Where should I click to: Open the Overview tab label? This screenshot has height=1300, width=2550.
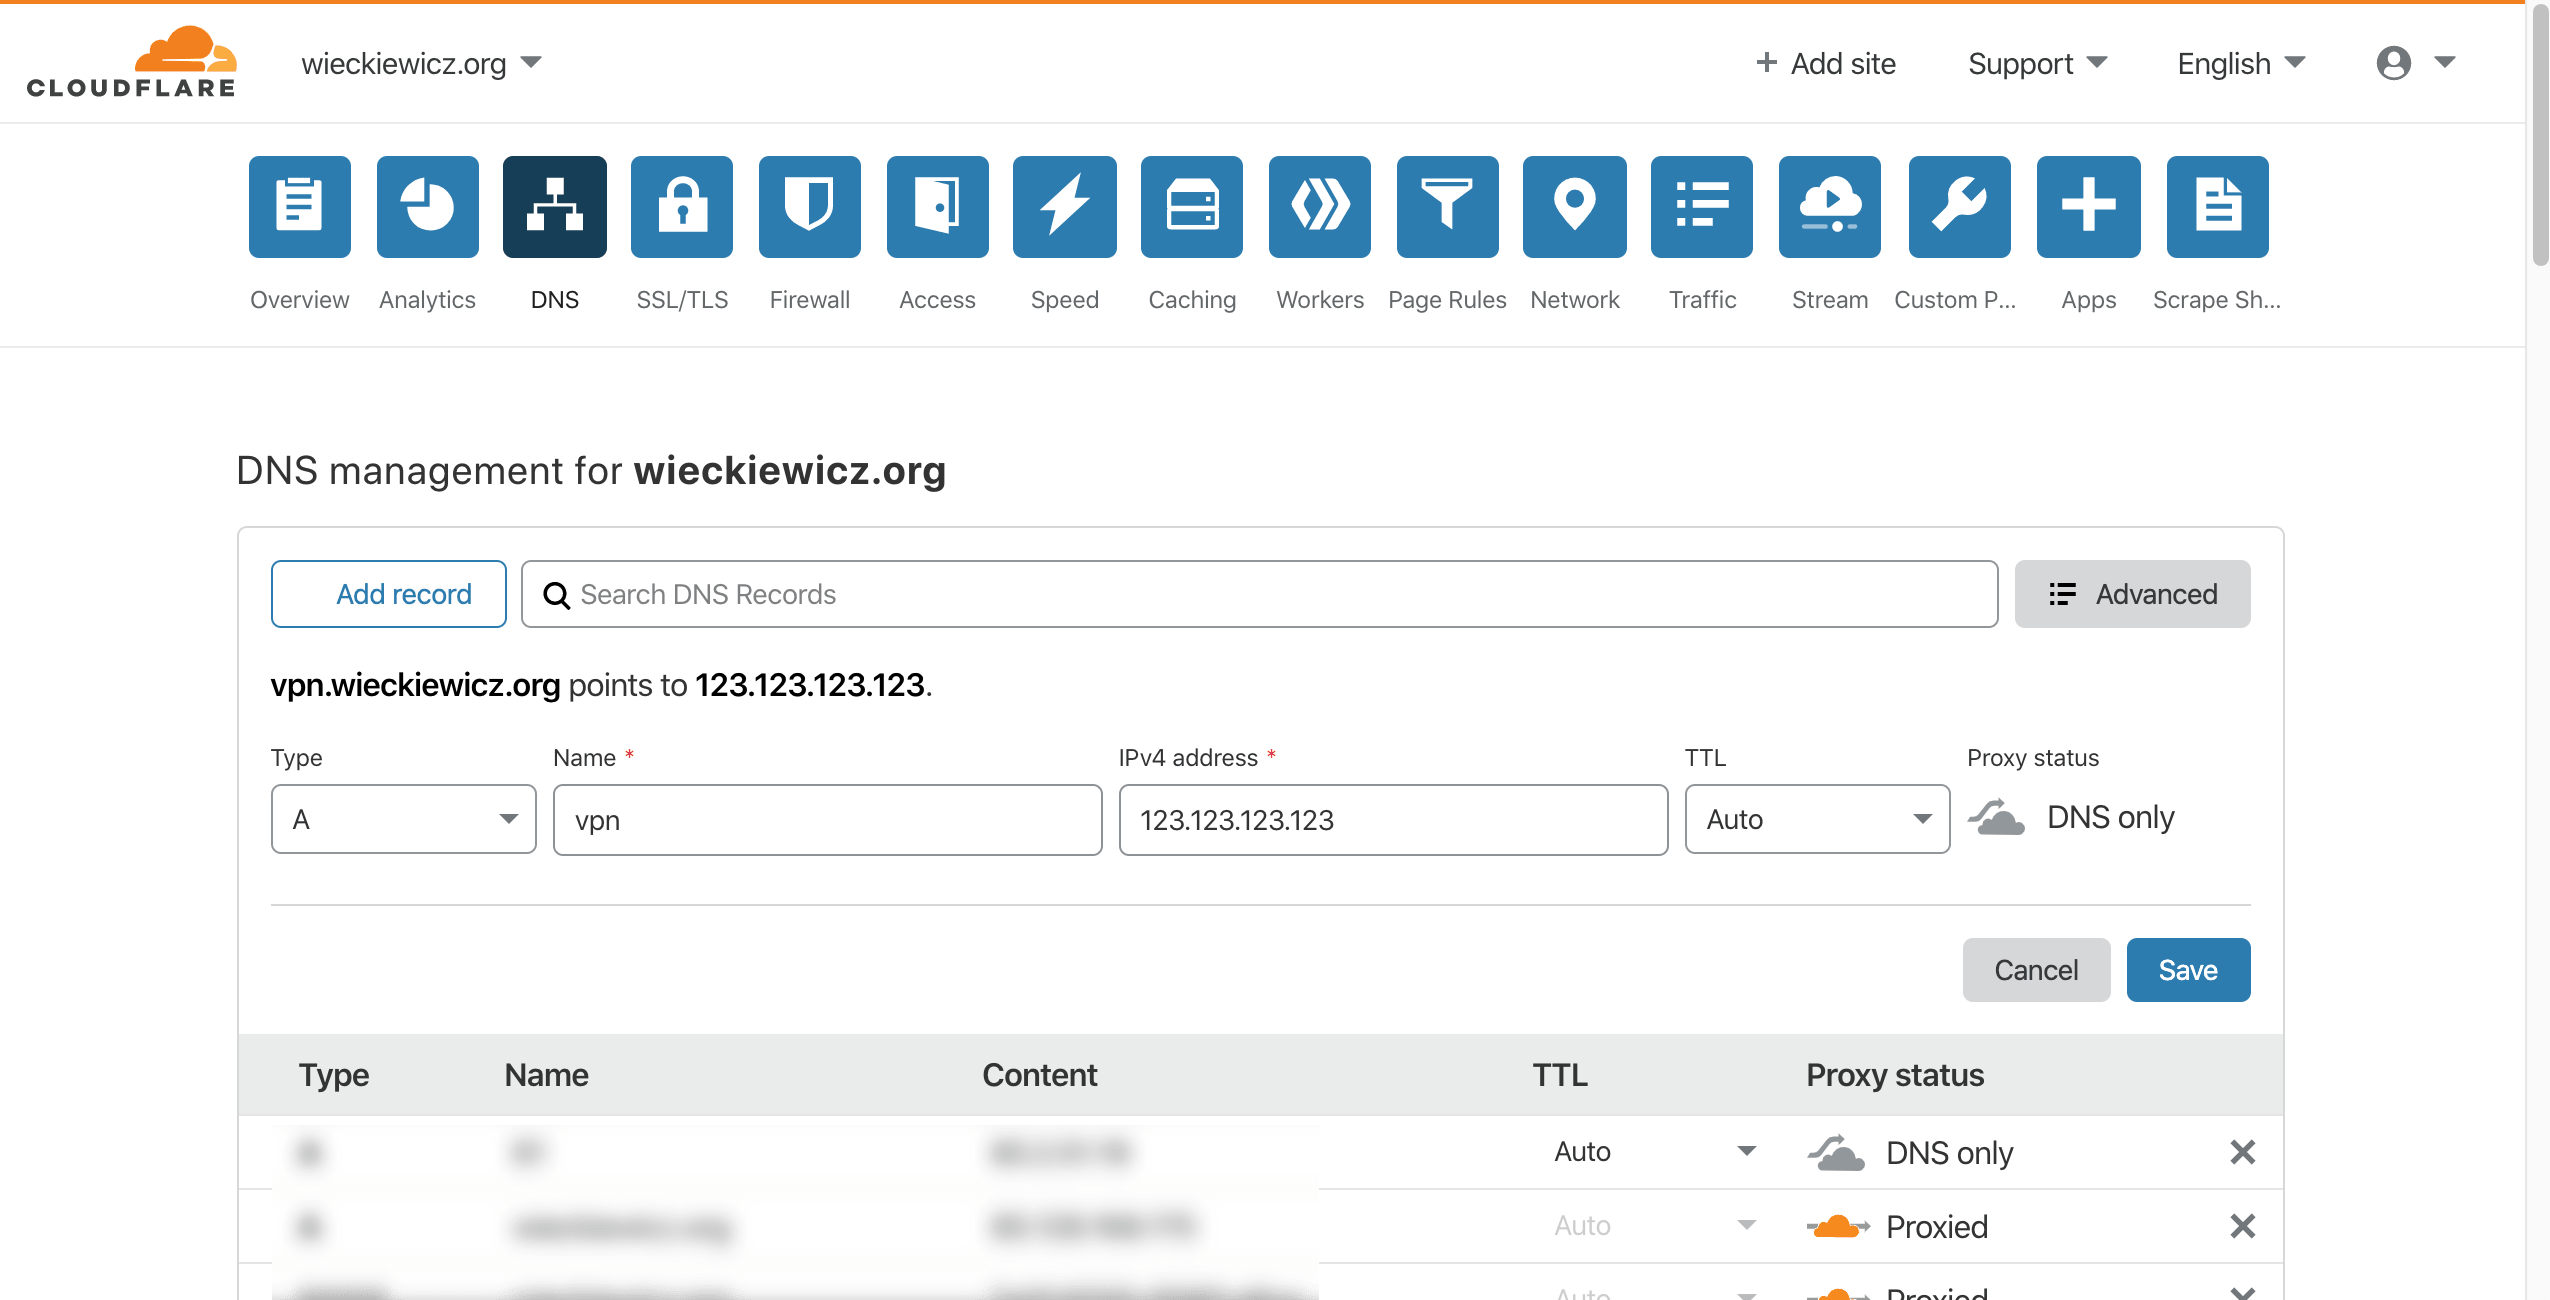point(299,300)
